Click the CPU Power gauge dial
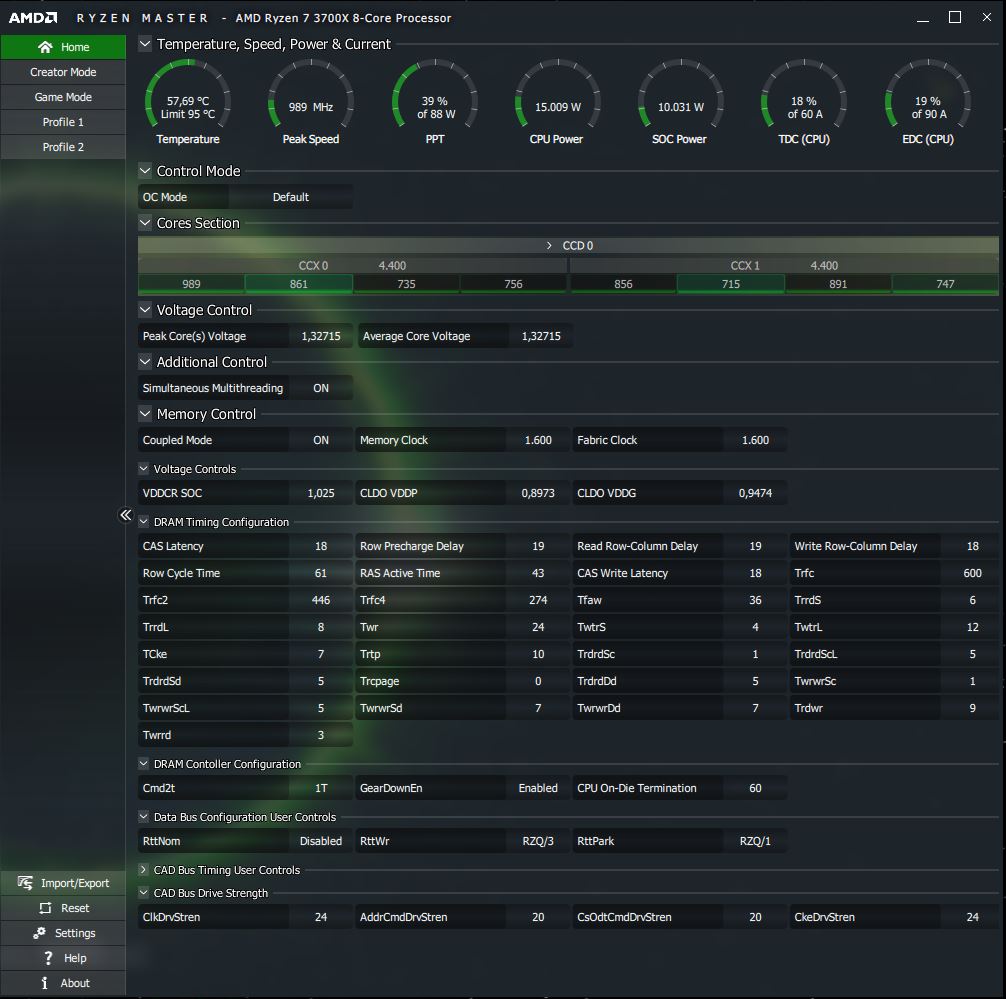 (x=558, y=94)
